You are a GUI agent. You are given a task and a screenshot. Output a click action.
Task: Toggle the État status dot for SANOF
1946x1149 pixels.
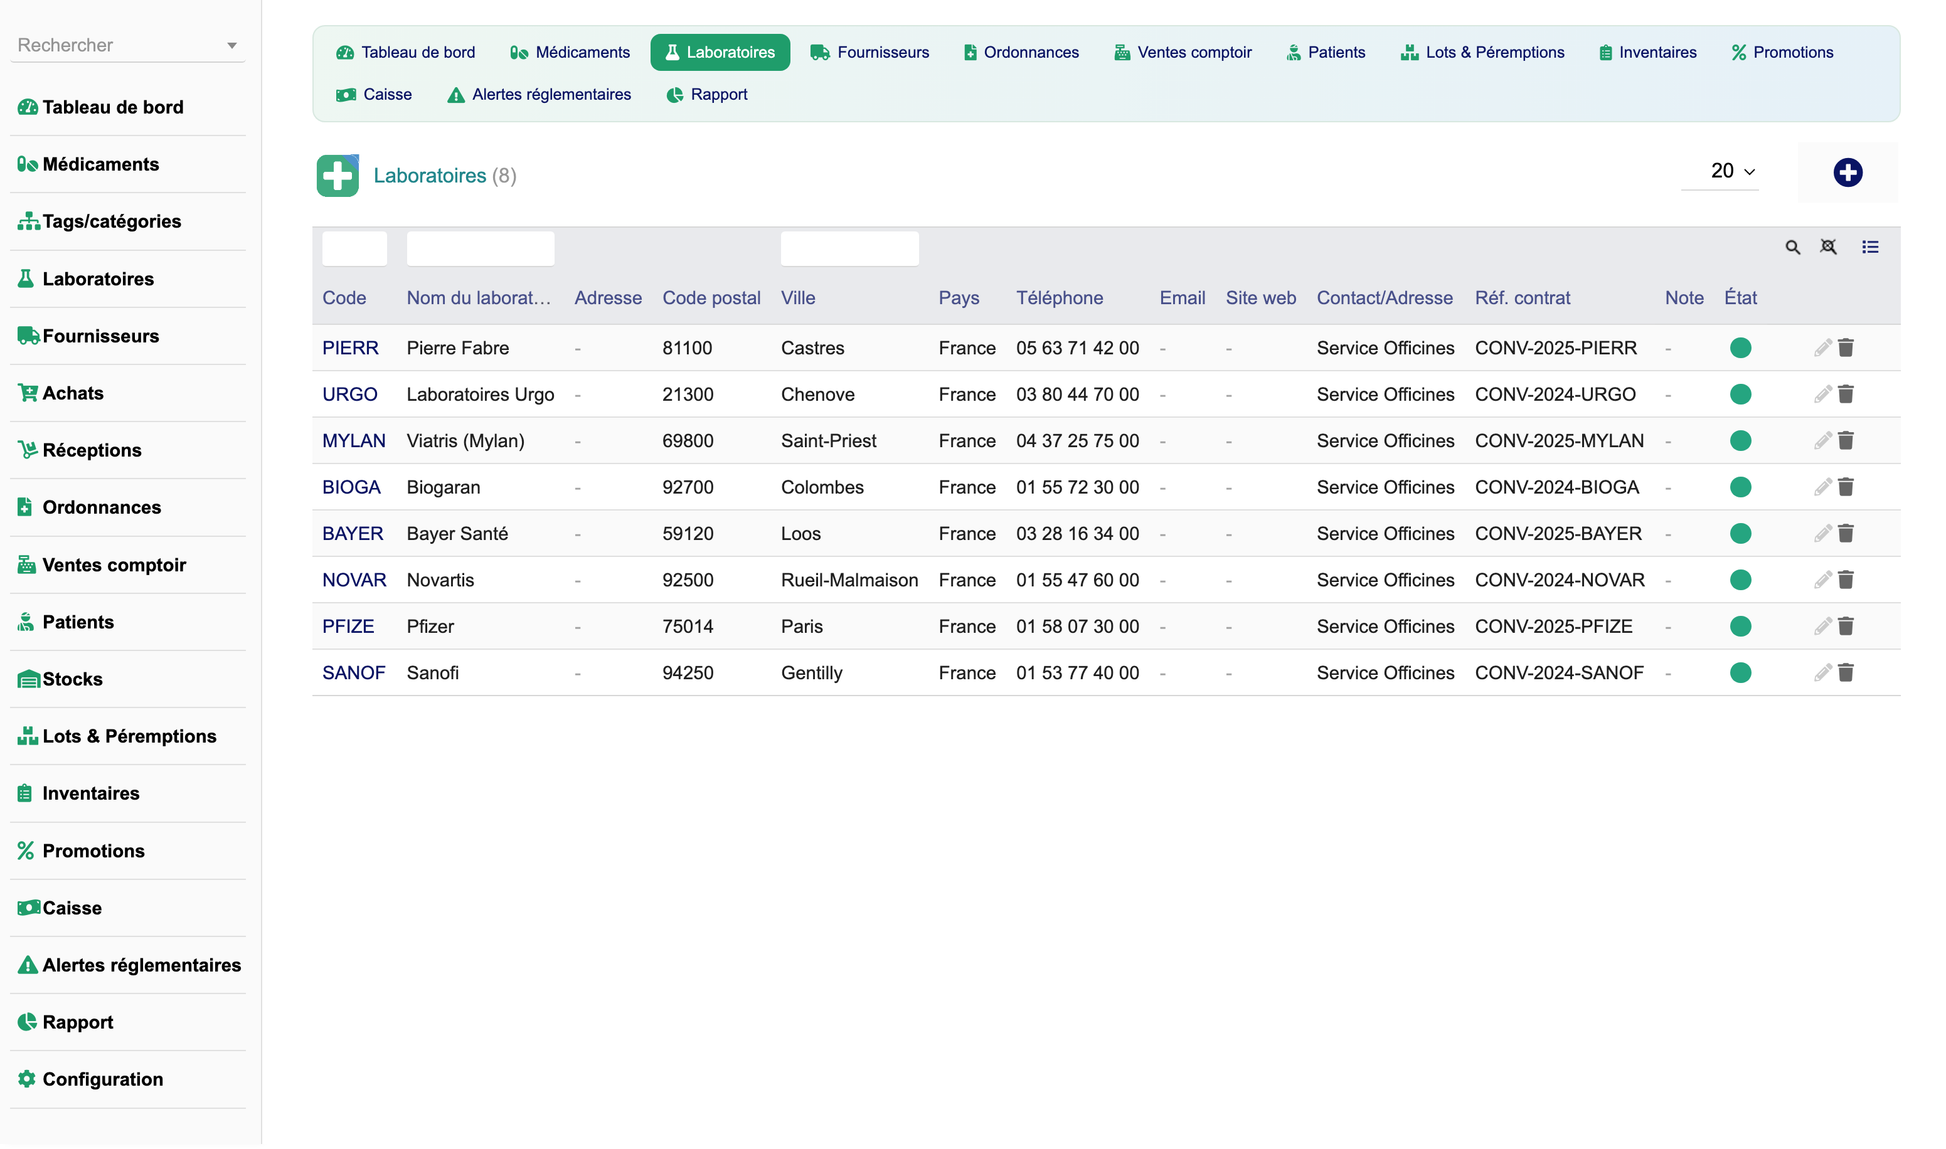[1740, 673]
